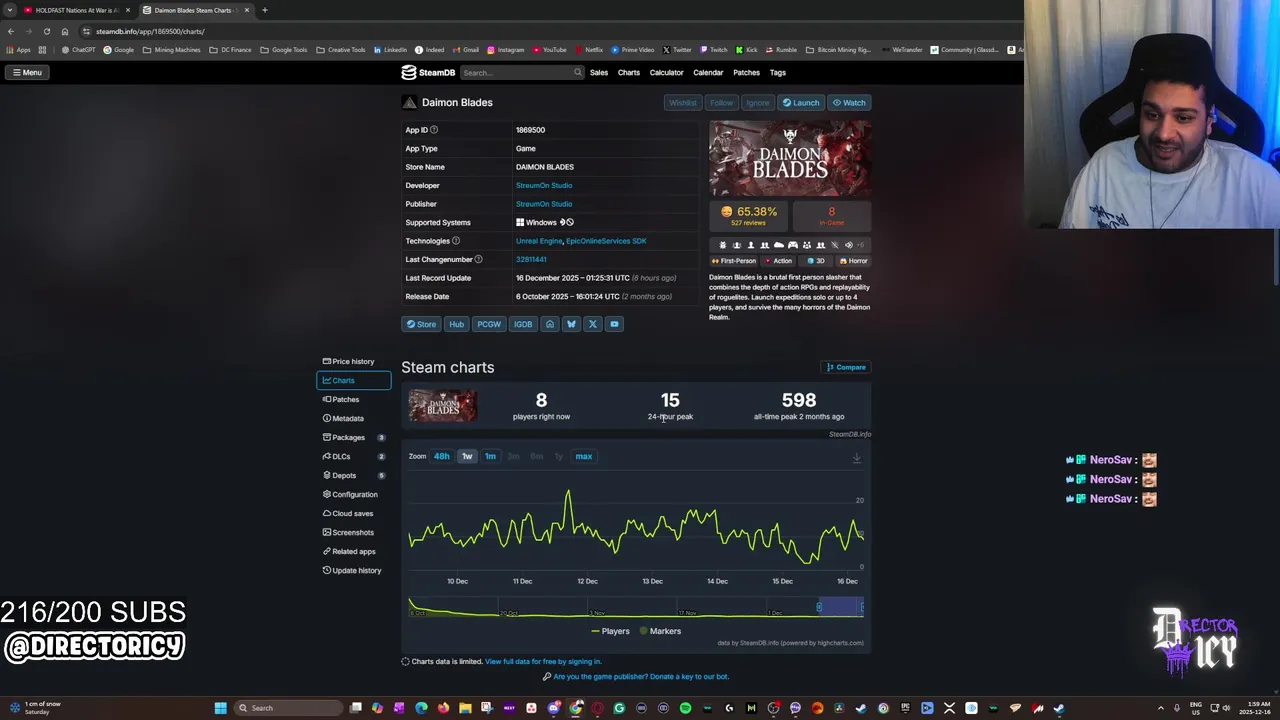The width and height of the screenshot is (1280, 720).
Task: Open the Calculator nav item
Action: coord(667,72)
